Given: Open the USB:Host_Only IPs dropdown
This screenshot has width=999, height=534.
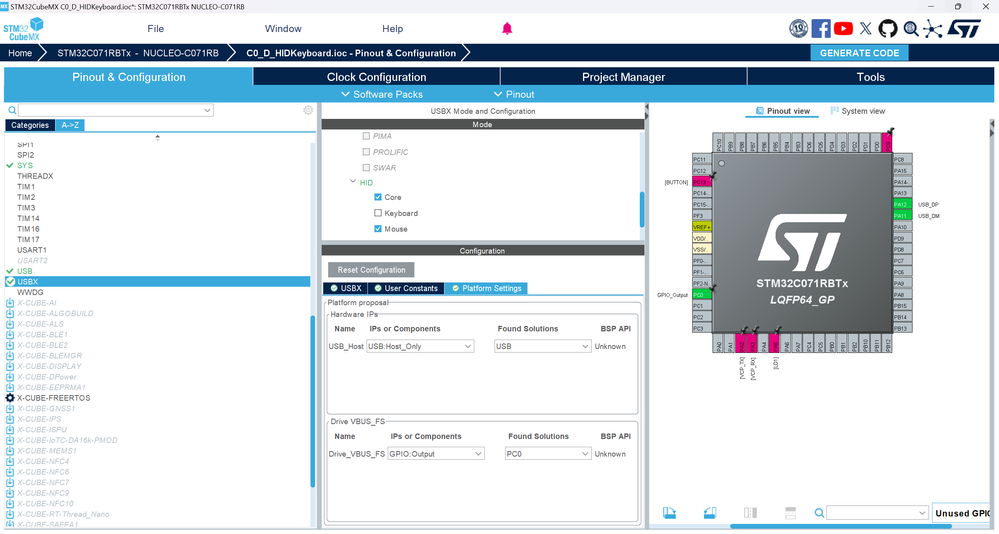Looking at the screenshot, I should pyautogui.click(x=420, y=347).
